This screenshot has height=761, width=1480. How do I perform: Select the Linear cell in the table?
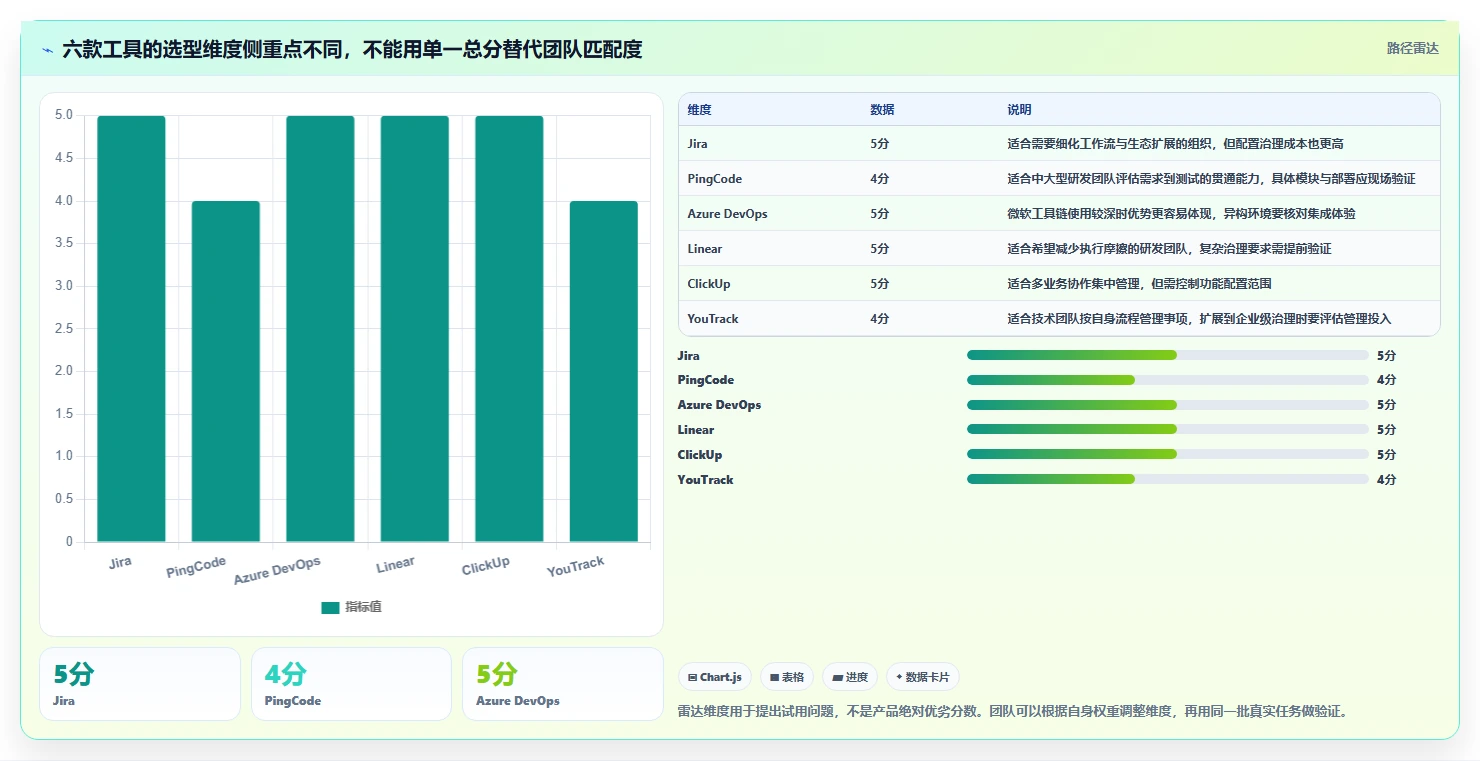(x=705, y=249)
